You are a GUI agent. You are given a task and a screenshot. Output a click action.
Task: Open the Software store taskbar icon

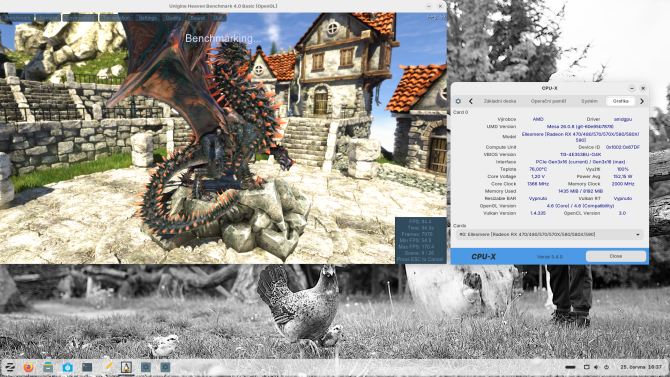click(x=68, y=367)
